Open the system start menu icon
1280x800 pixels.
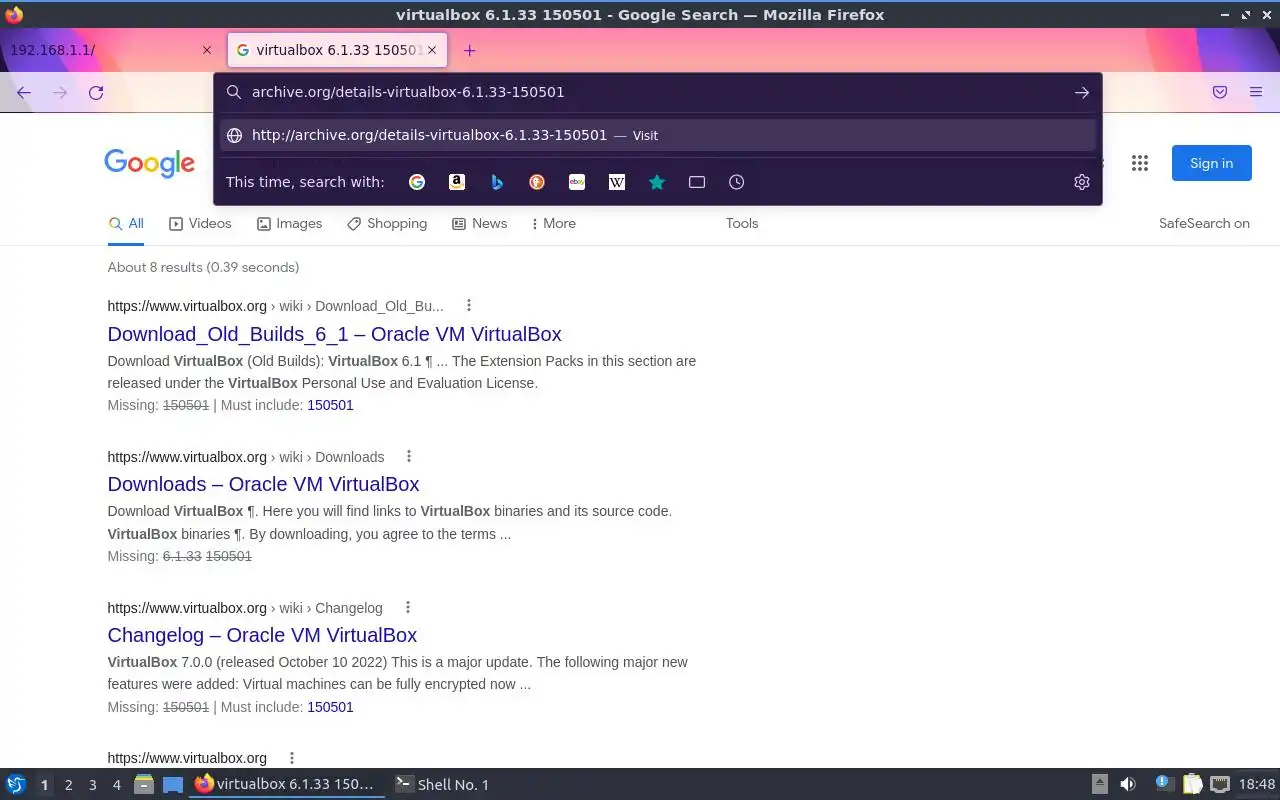pyautogui.click(x=16, y=784)
